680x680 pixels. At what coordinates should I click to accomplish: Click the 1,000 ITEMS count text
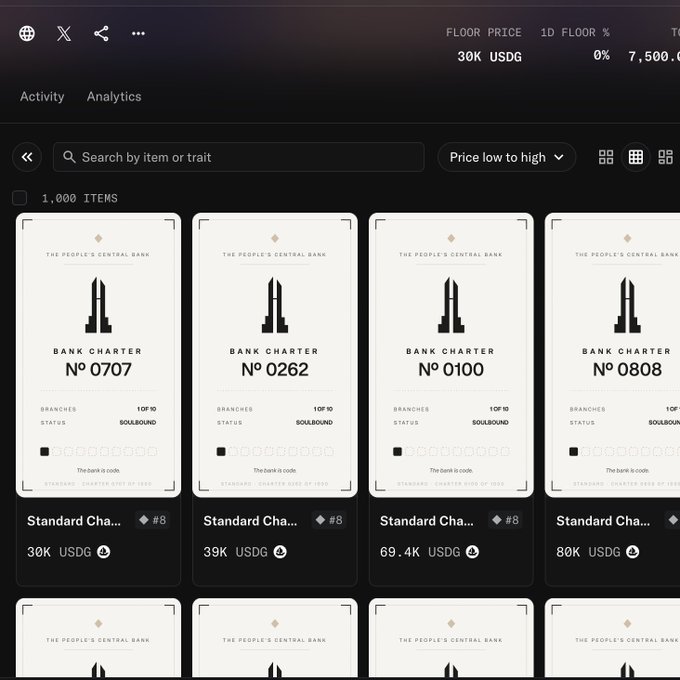click(x=79, y=198)
